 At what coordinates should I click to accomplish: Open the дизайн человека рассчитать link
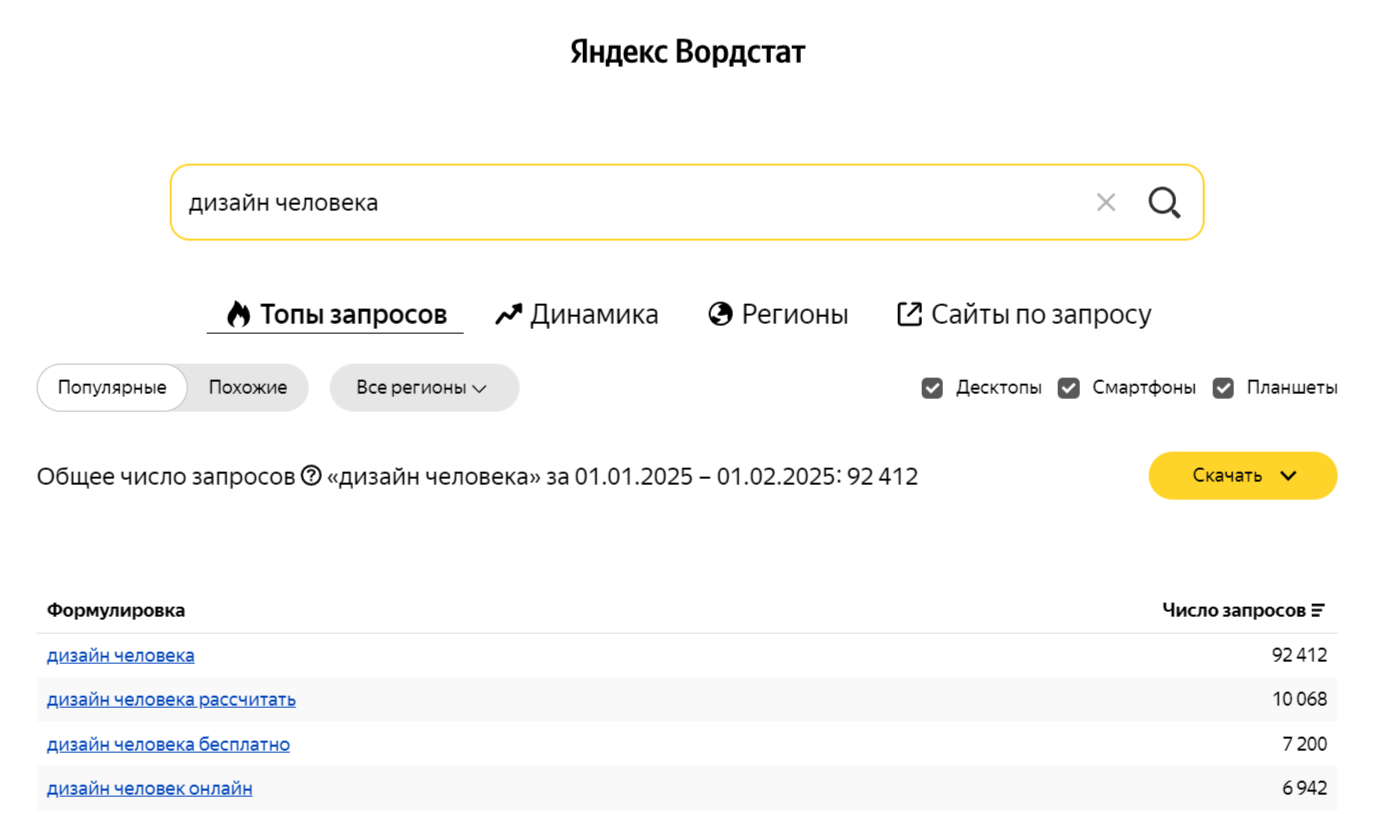[171, 700]
